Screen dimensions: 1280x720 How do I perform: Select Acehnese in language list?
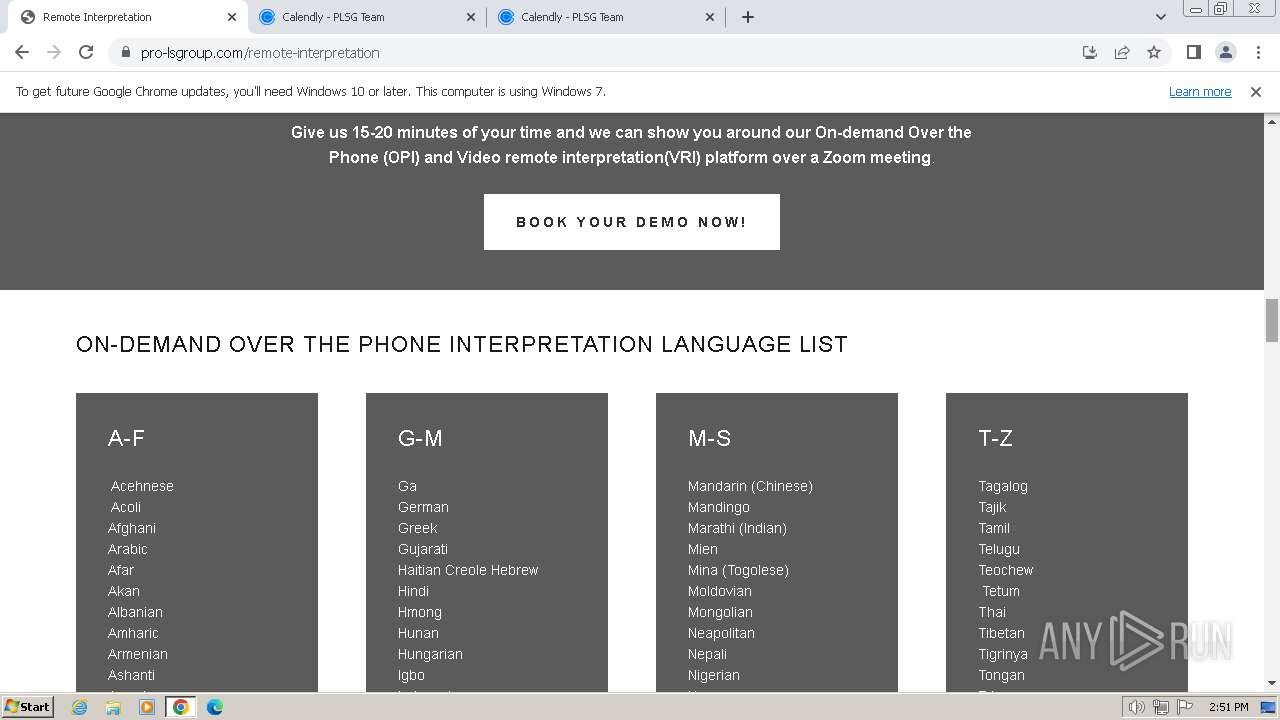[142, 486]
